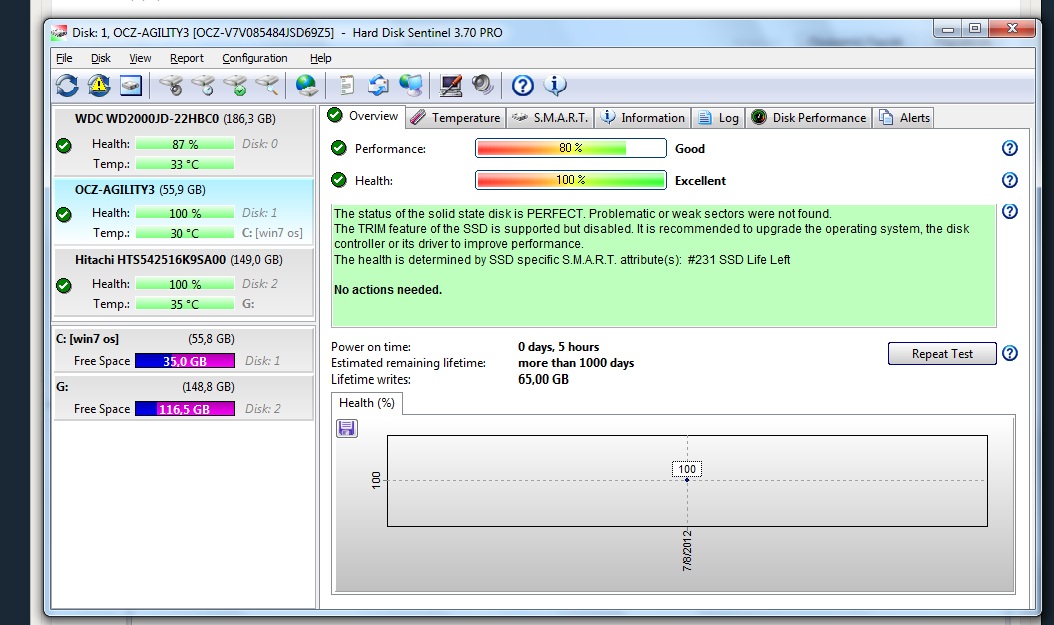Switch to the Log tab

click(718, 118)
